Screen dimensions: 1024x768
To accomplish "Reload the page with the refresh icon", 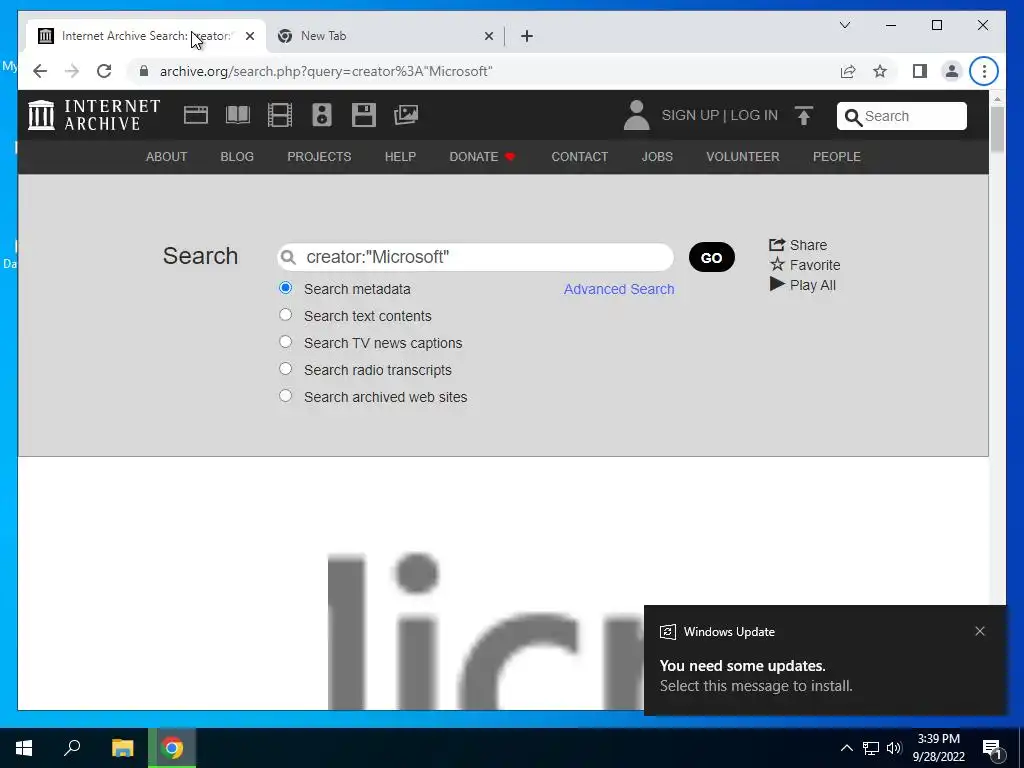I will [x=104, y=71].
